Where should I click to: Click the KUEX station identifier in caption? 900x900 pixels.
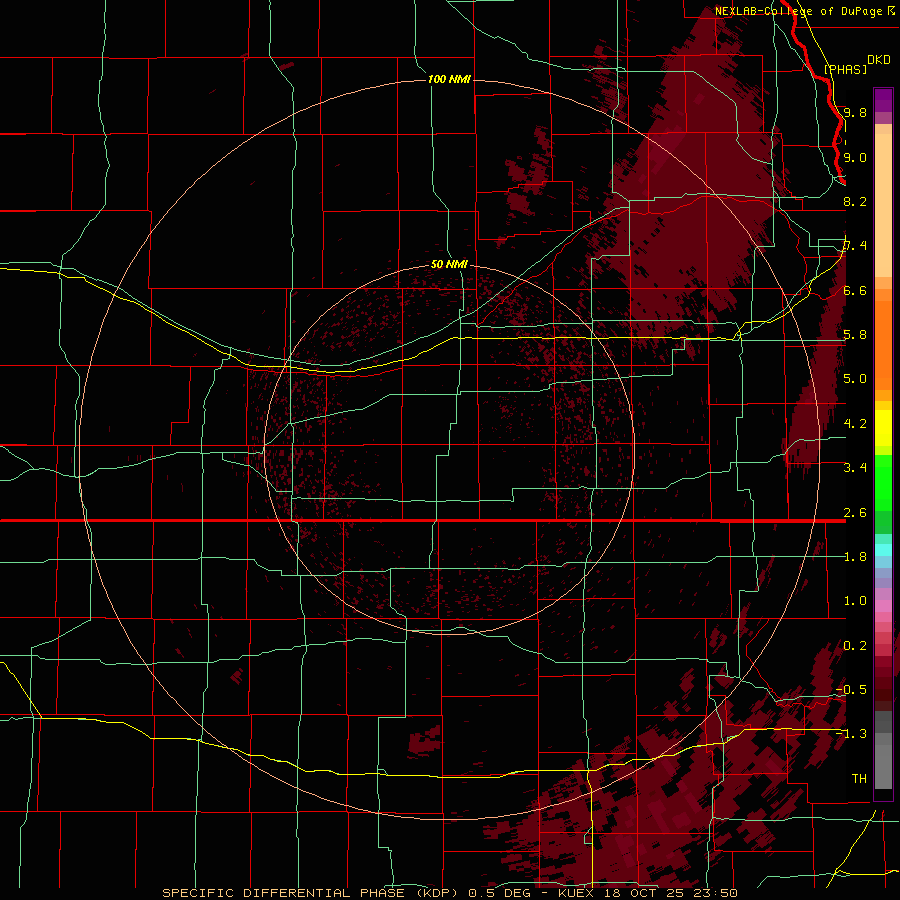click(x=578, y=893)
